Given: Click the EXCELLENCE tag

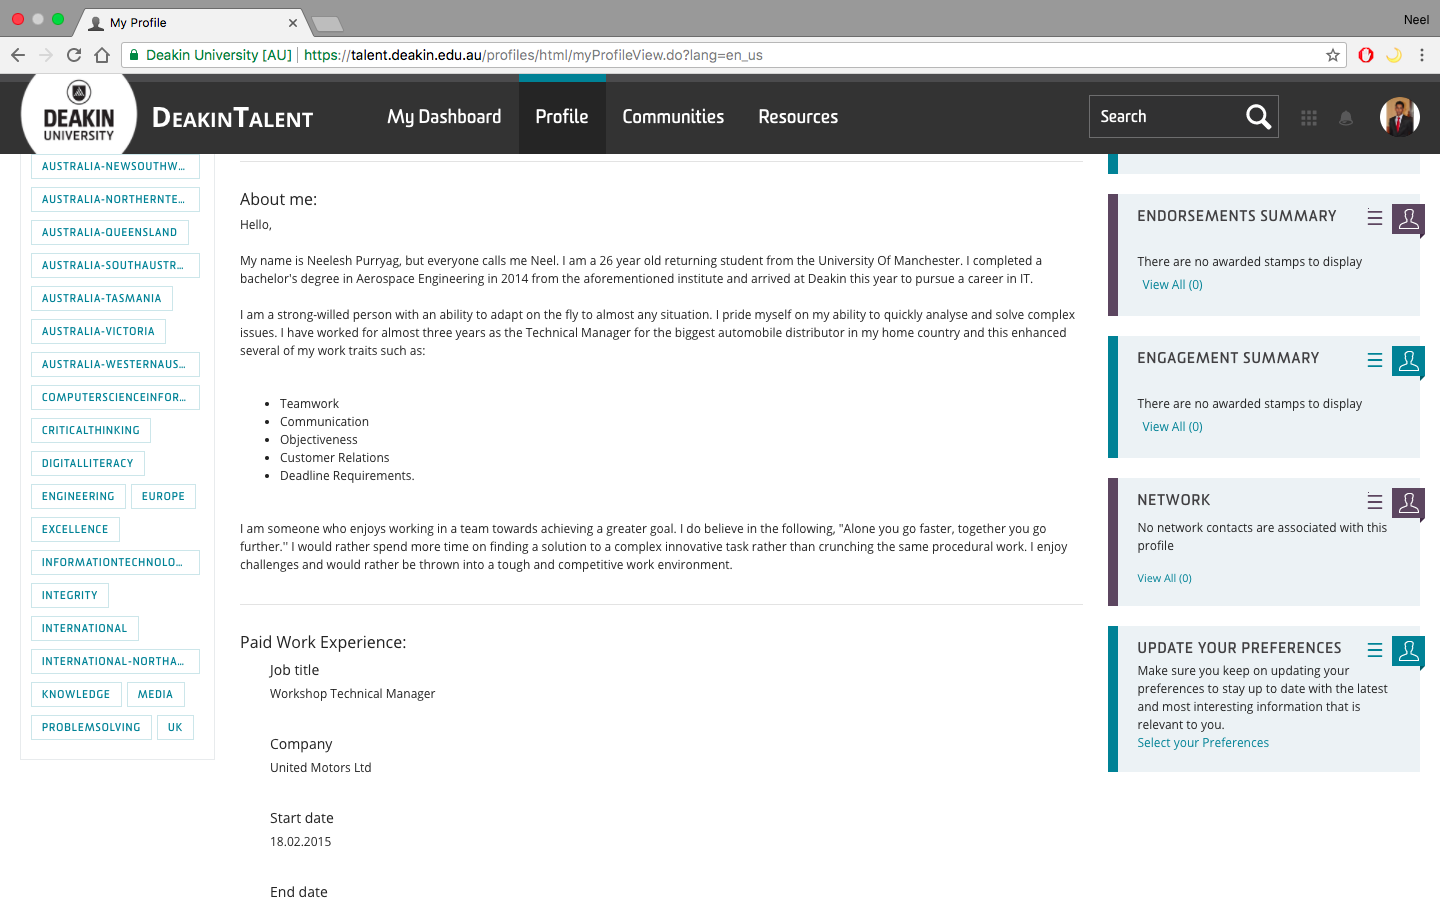Looking at the screenshot, I should coord(75,529).
